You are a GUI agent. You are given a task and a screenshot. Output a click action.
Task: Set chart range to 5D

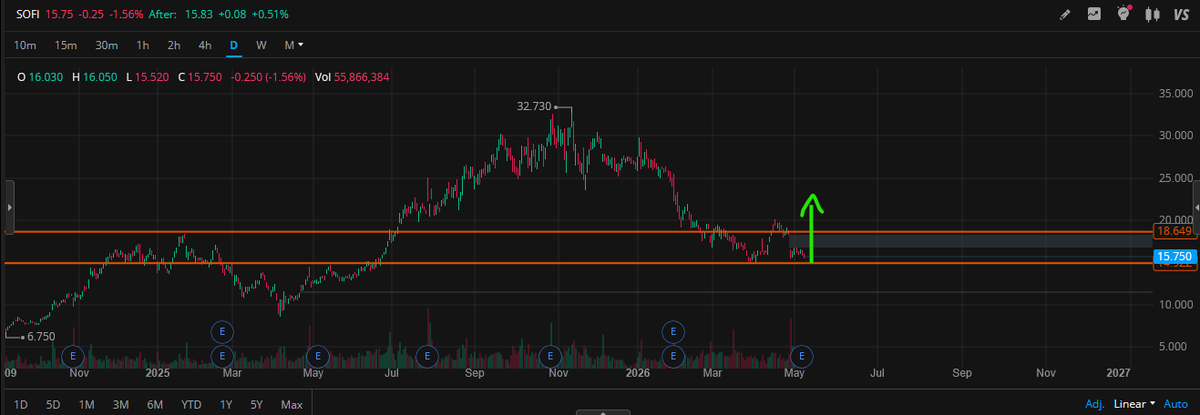53,404
